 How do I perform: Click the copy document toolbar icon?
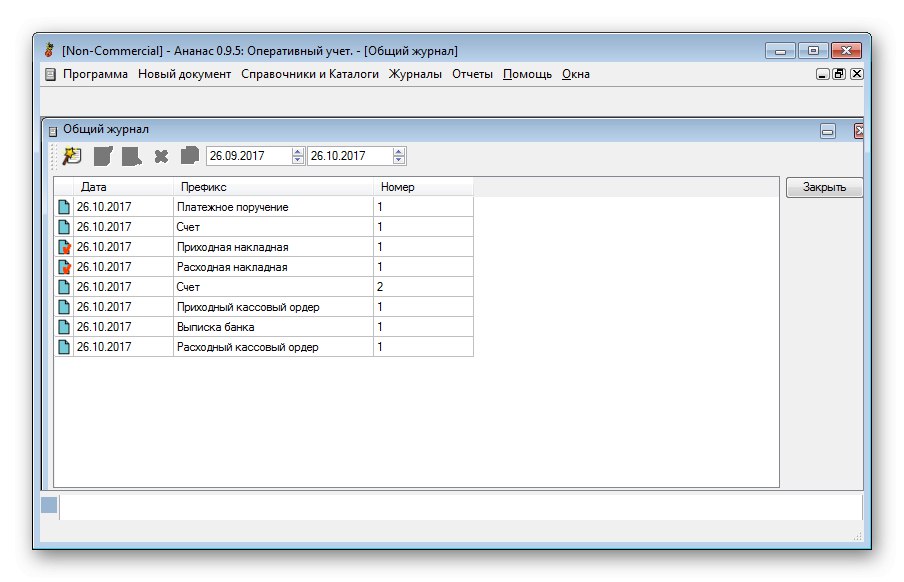pyautogui.click(x=190, y=155)
